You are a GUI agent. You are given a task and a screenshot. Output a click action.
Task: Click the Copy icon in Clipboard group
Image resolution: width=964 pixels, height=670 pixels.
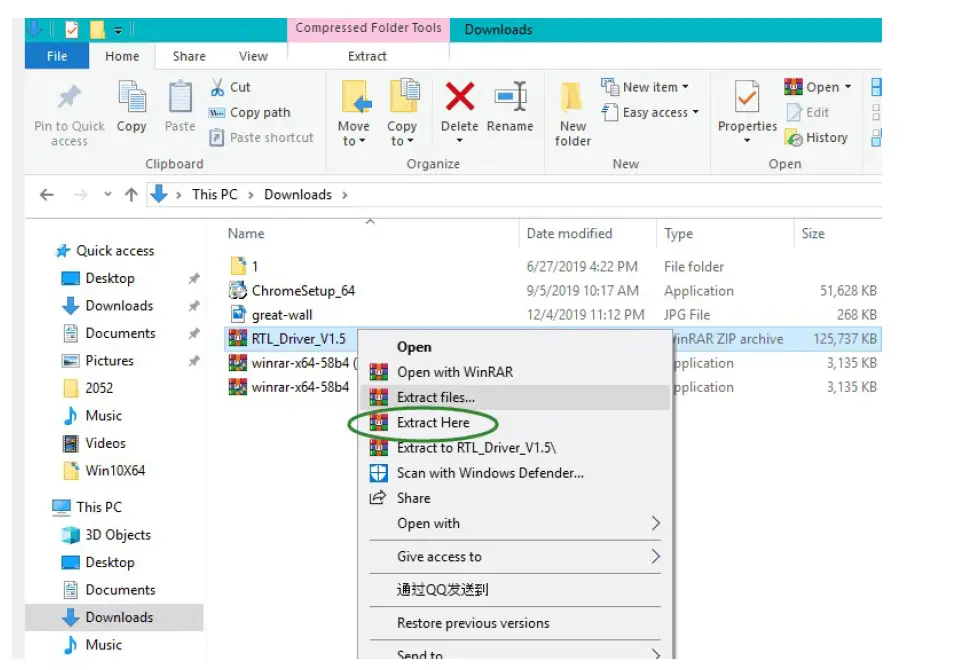coord(132,97)
